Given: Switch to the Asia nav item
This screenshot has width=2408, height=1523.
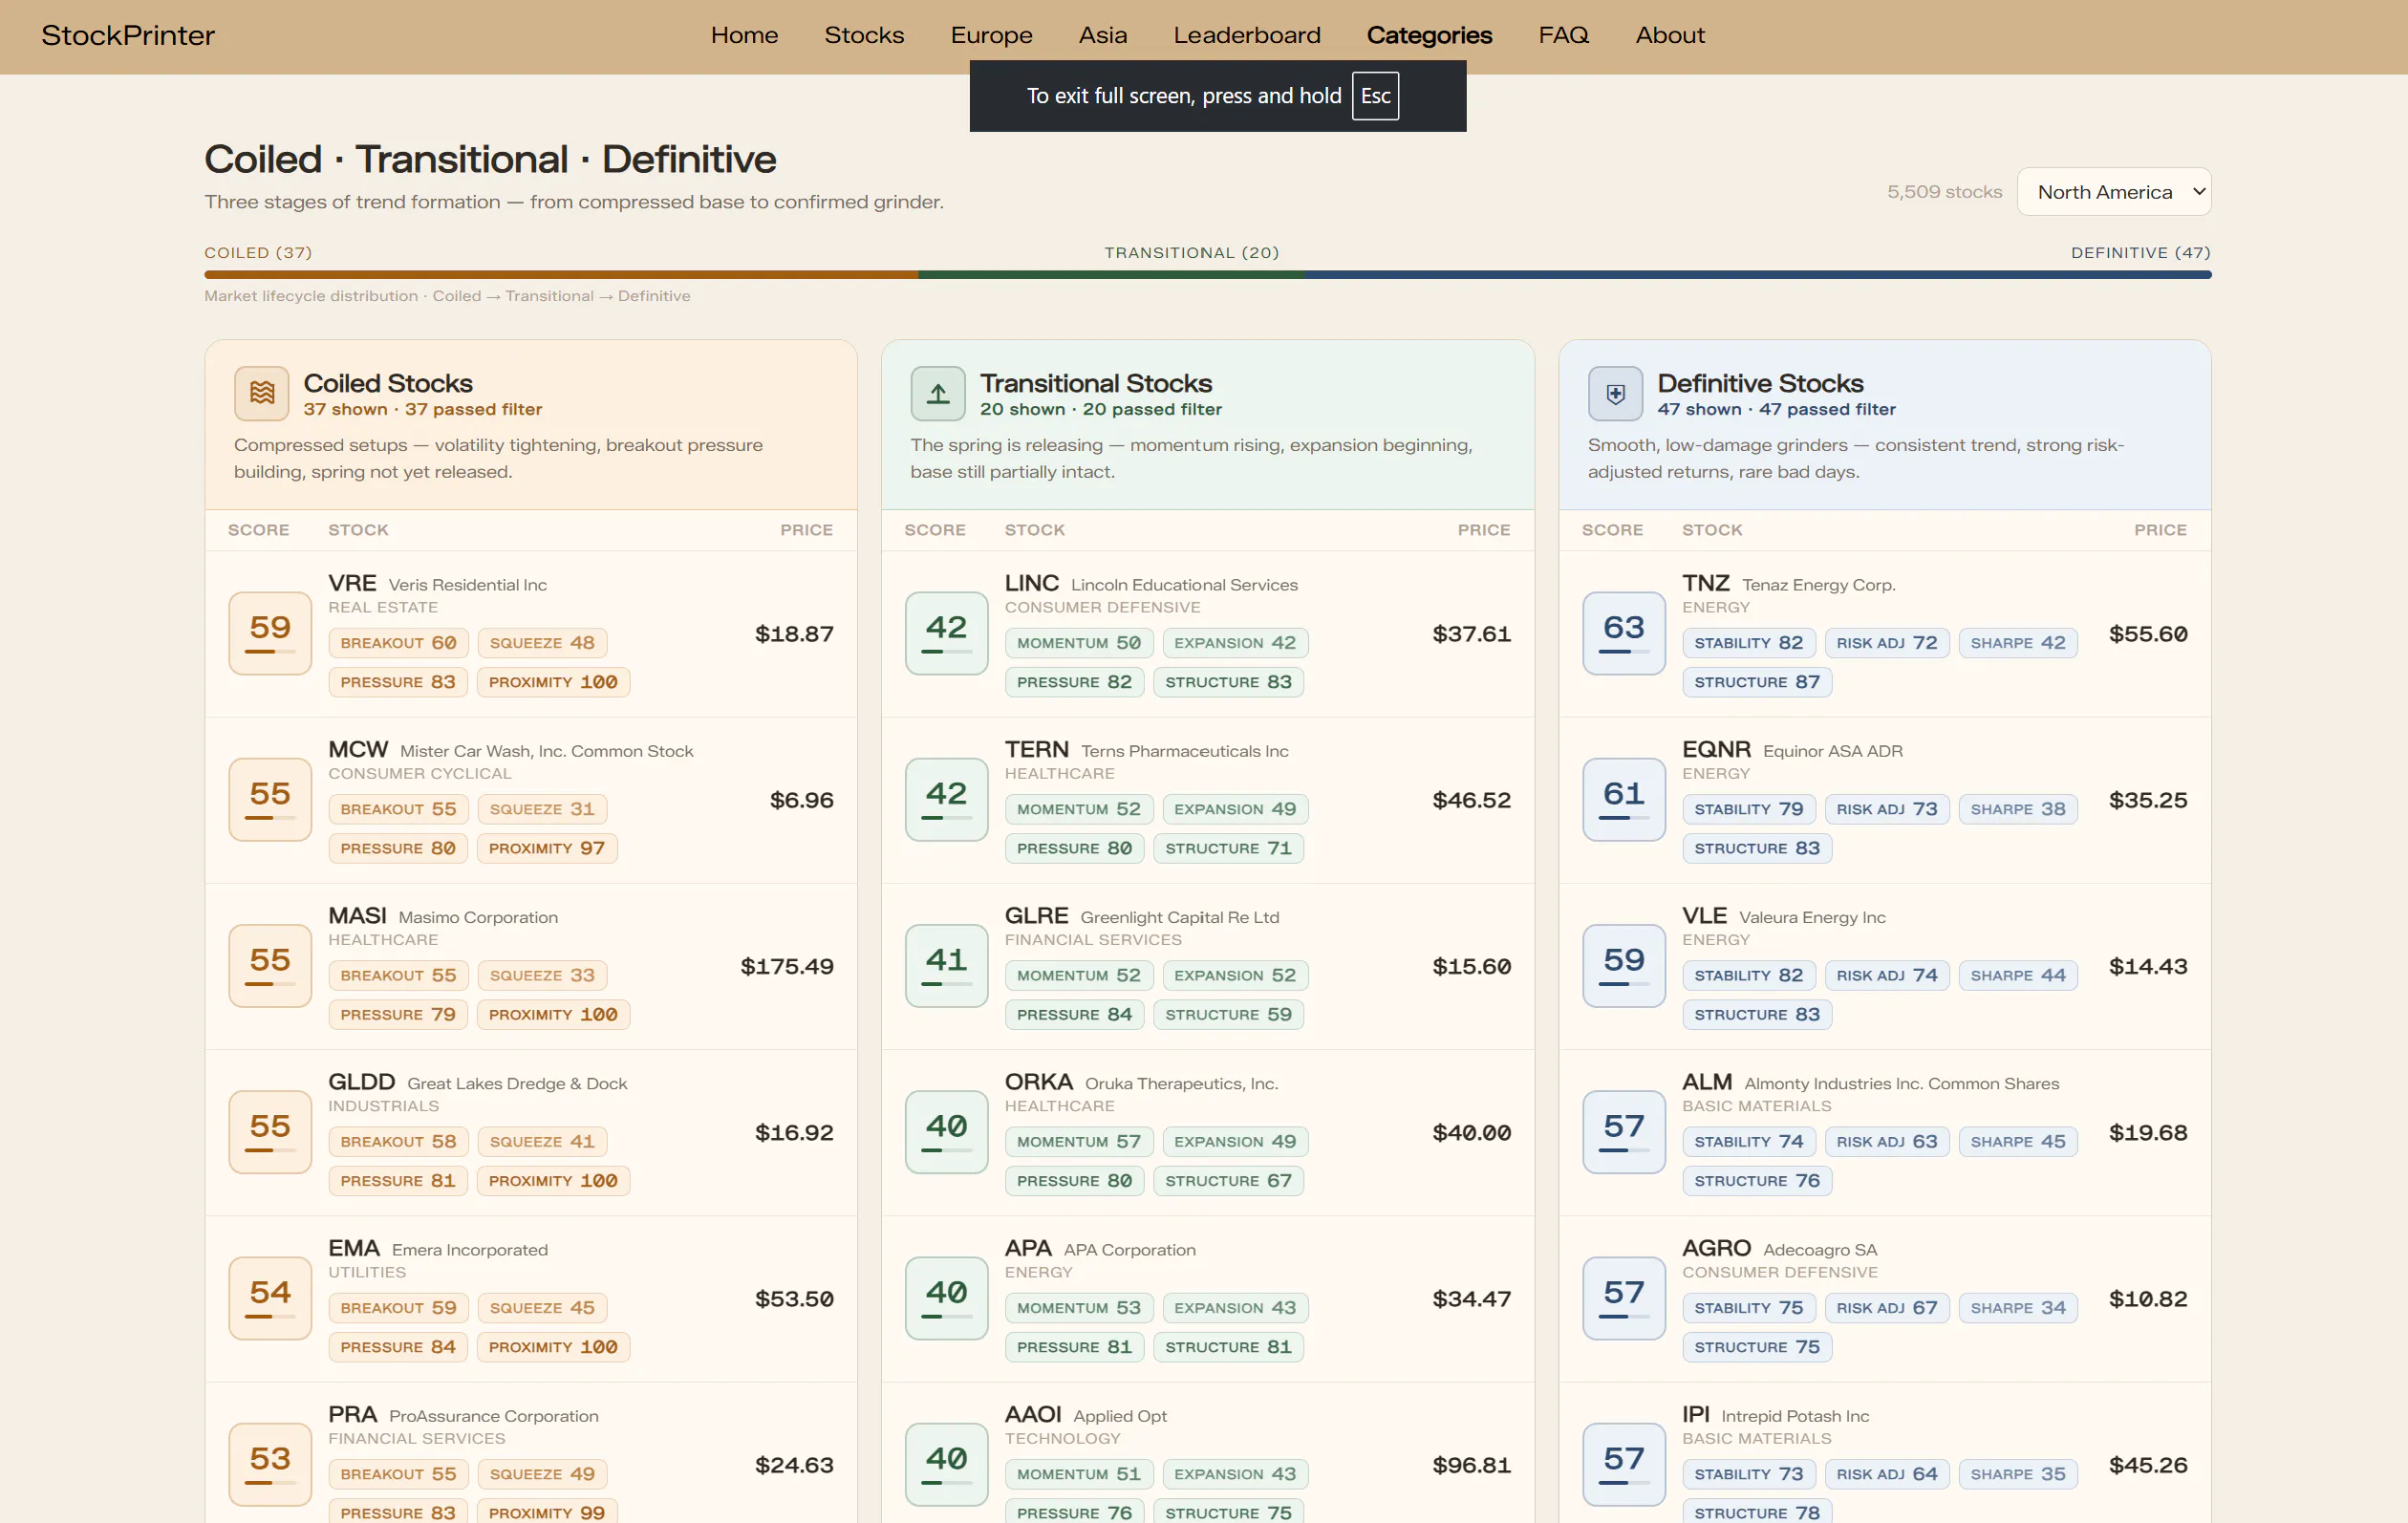Looking at the screenshot, I should (x=1103, y=35).
